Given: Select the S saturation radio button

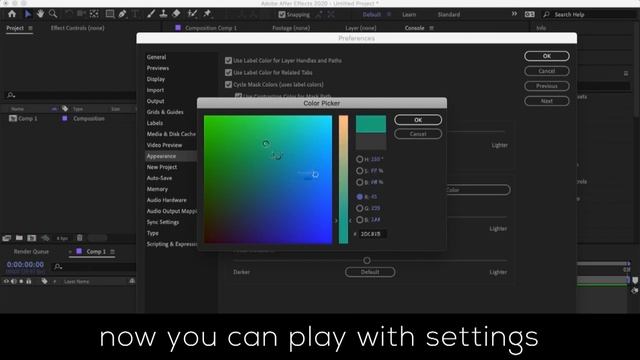Looking at the screenshot, I should point(360,171).
